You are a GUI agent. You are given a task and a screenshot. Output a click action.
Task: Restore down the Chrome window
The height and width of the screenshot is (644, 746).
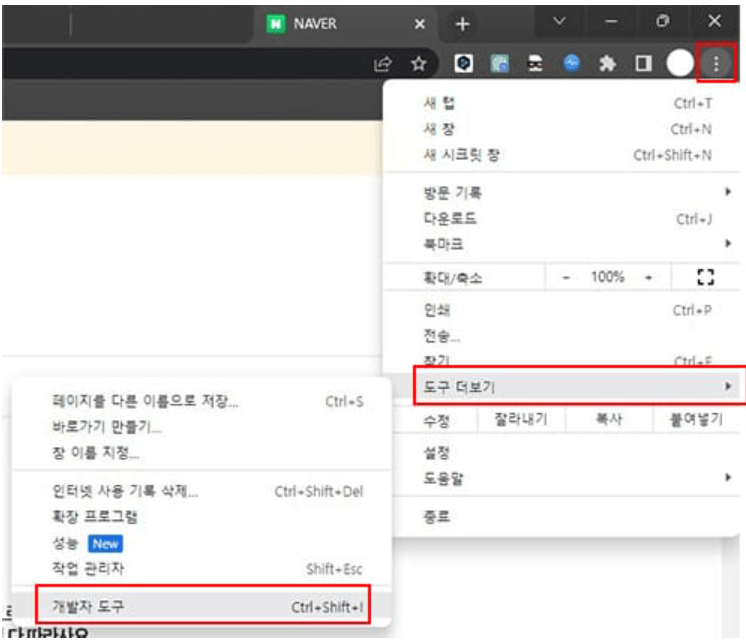coord(663,21)
